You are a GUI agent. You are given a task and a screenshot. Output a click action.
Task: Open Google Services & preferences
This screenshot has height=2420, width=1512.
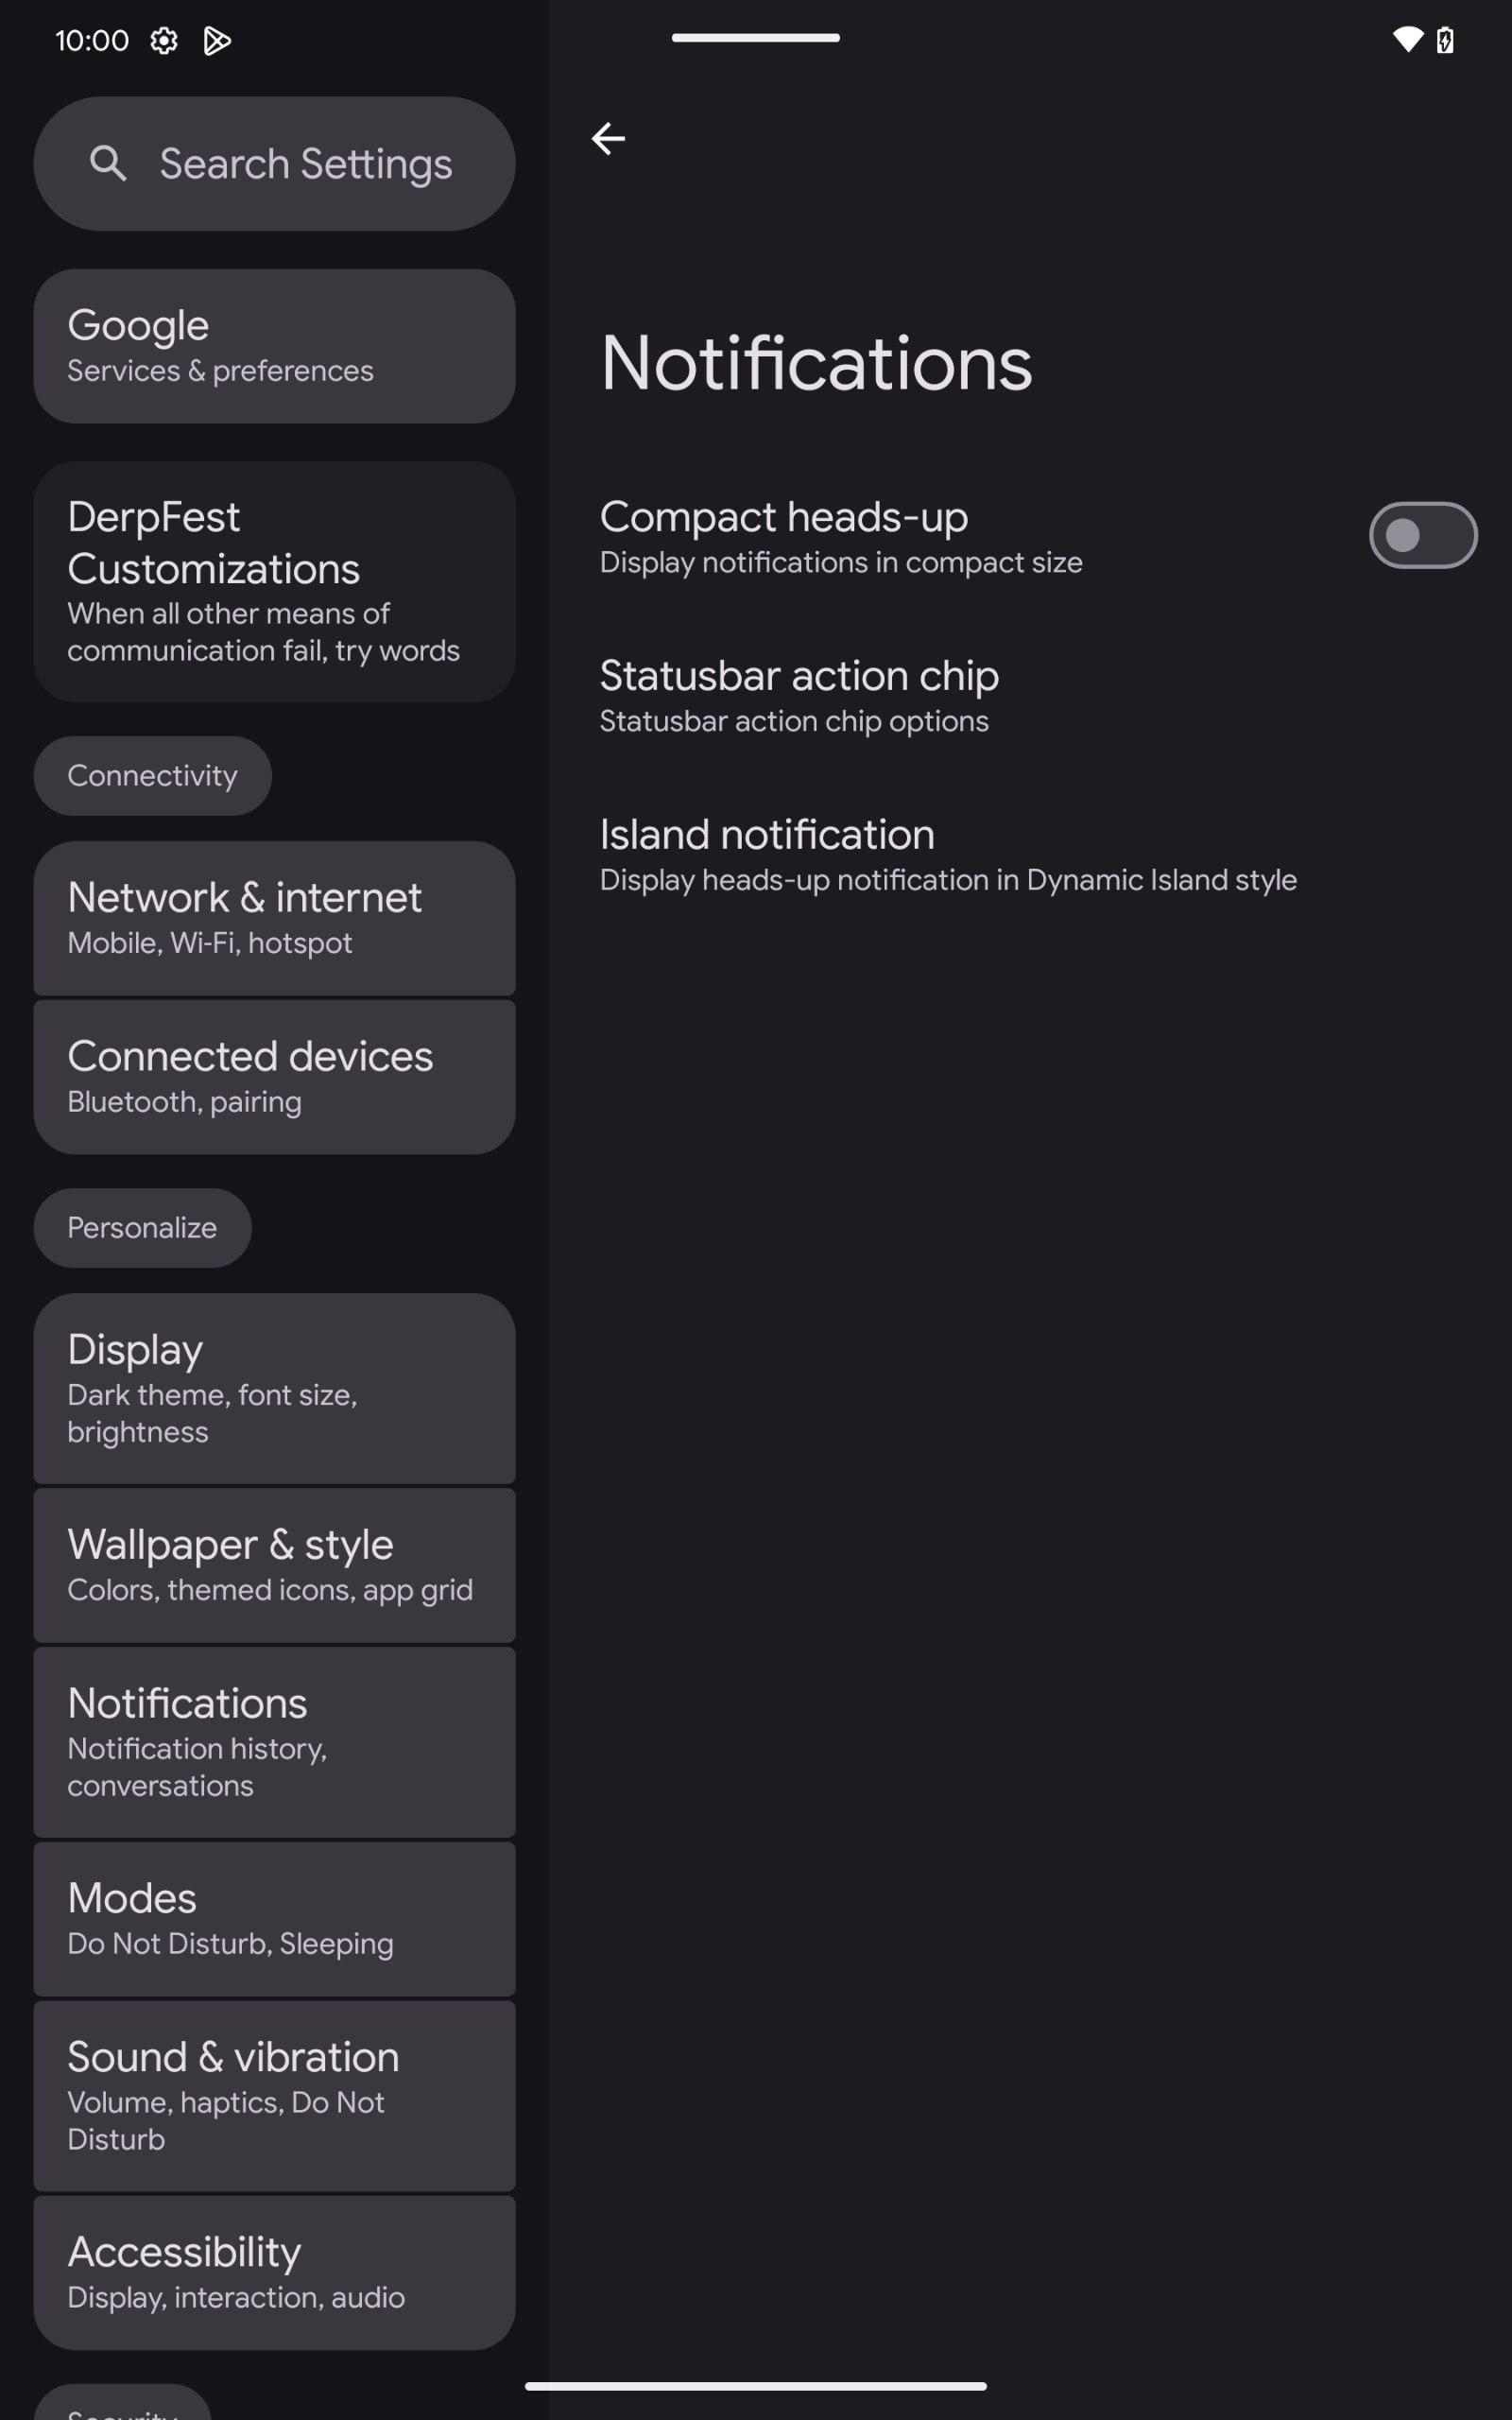tap(274, 346)
